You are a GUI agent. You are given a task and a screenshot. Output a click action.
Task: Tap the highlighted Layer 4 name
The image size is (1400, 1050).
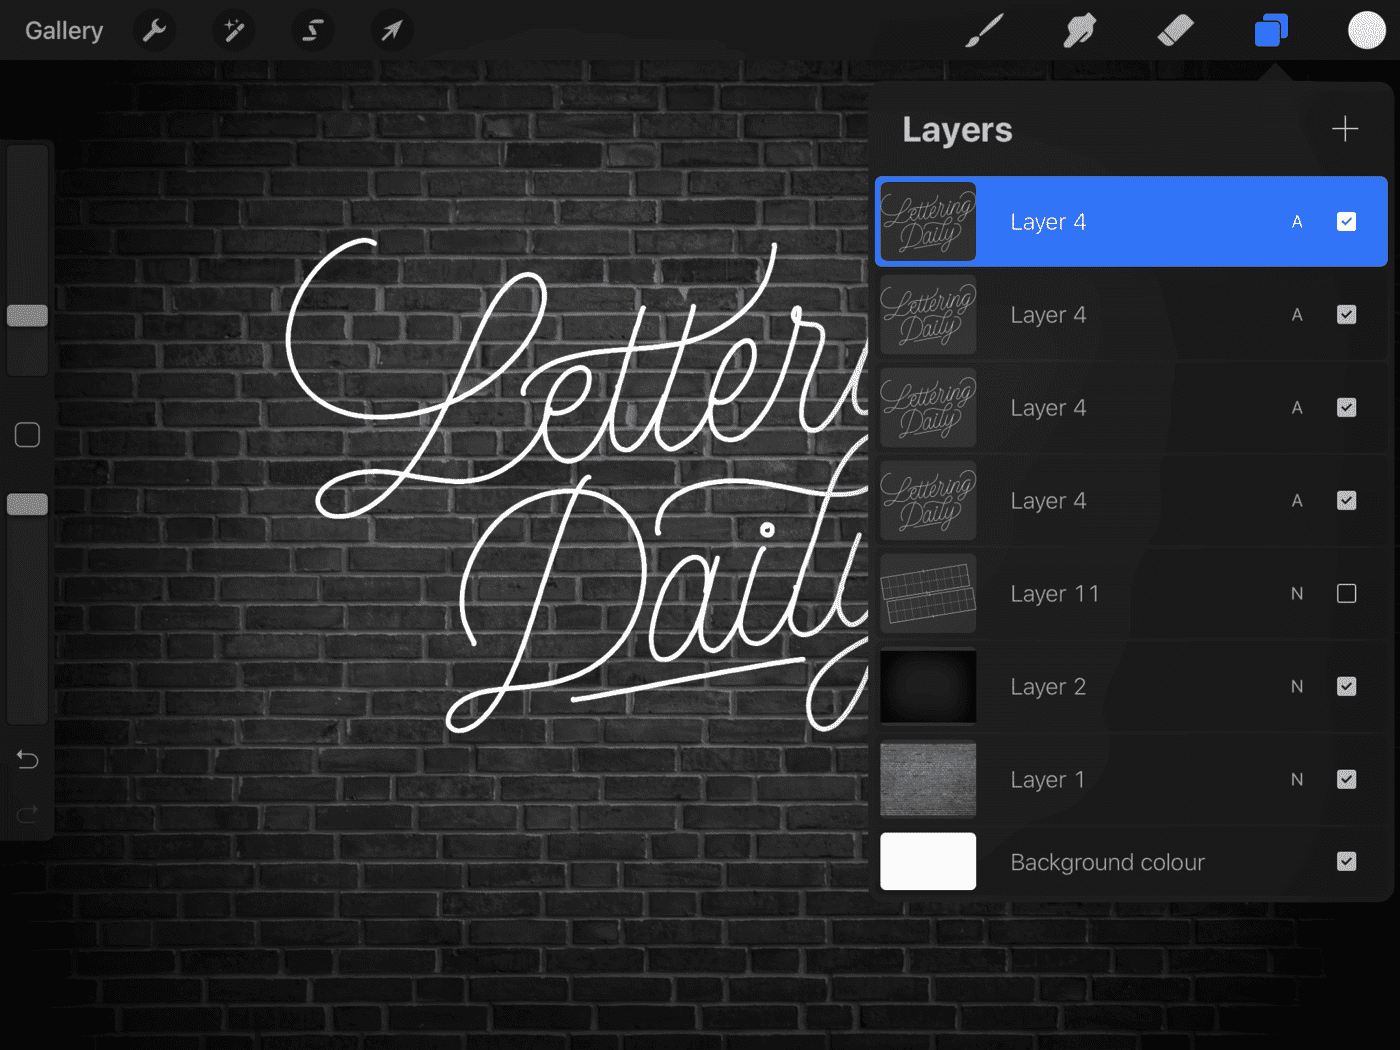(x=1048, y=222)
